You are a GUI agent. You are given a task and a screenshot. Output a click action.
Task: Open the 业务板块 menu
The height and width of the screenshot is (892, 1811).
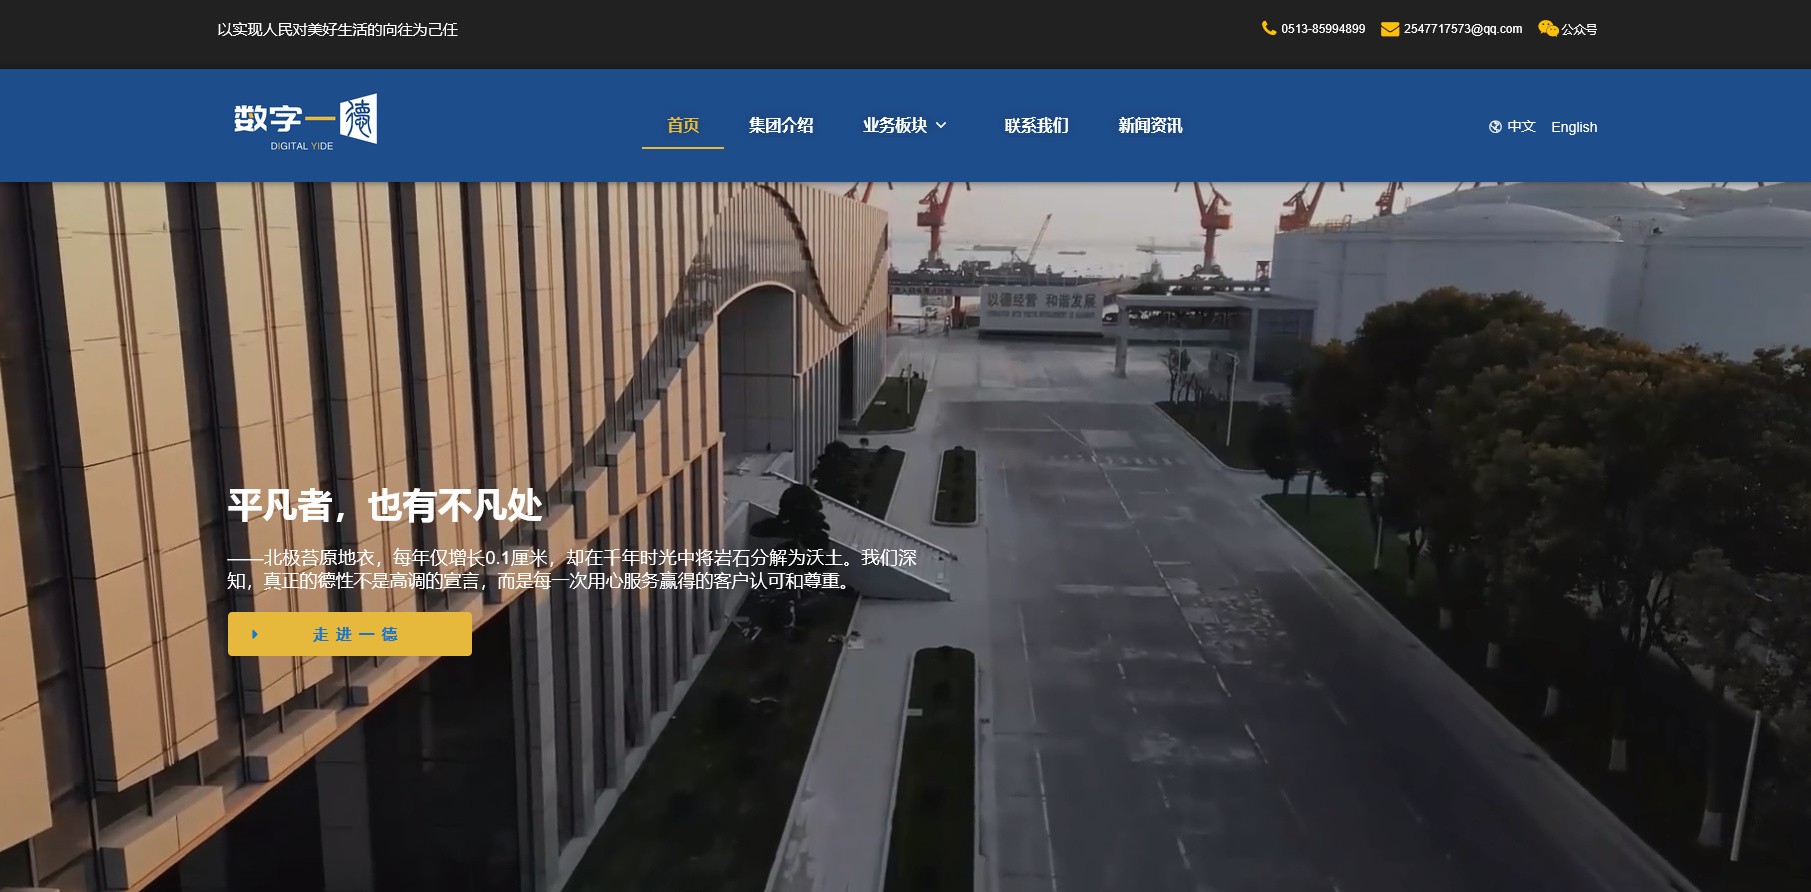[894, 126]
